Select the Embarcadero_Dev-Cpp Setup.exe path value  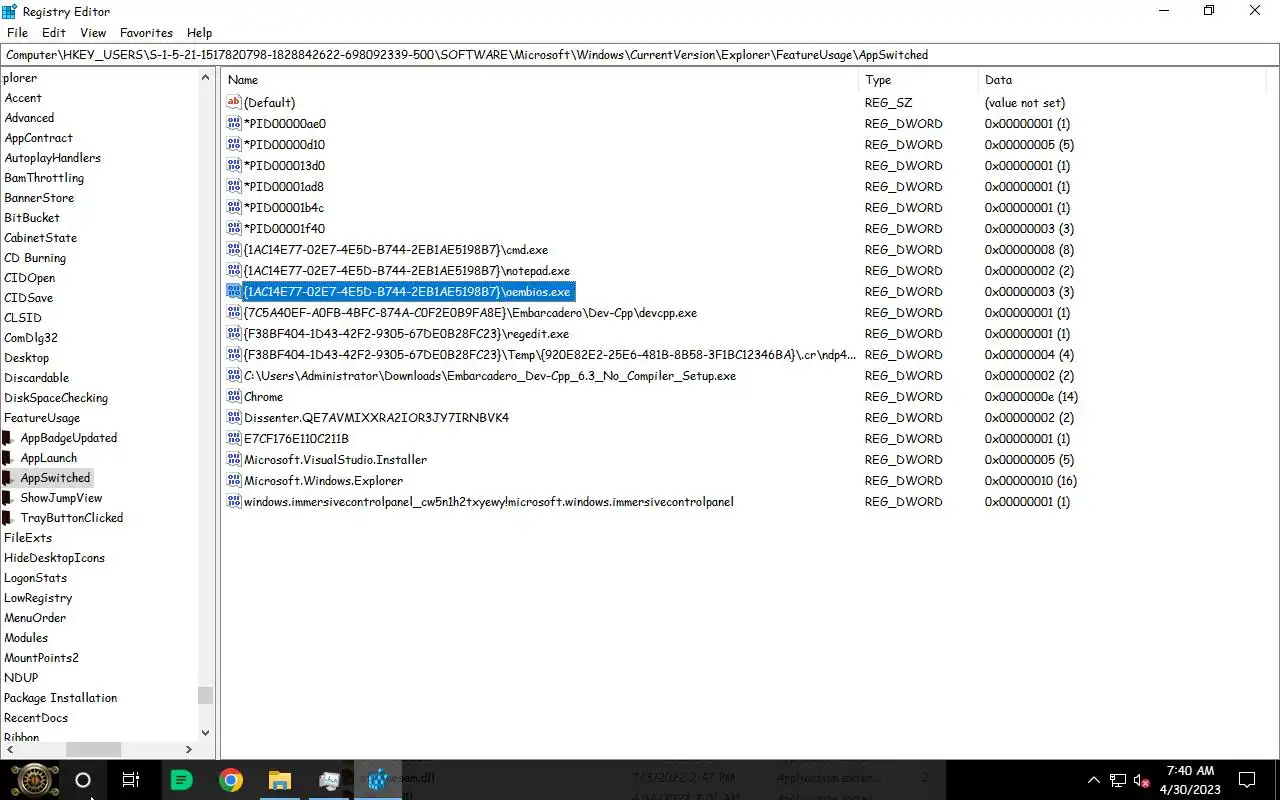pos(490,376)
